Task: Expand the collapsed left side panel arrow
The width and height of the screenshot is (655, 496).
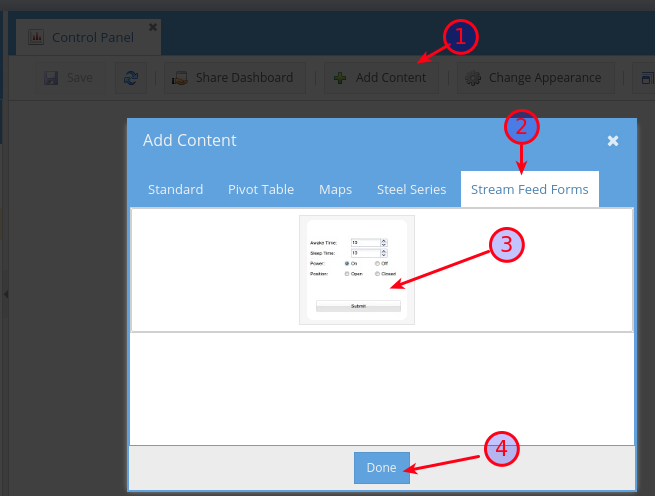Action: point(4,294)
